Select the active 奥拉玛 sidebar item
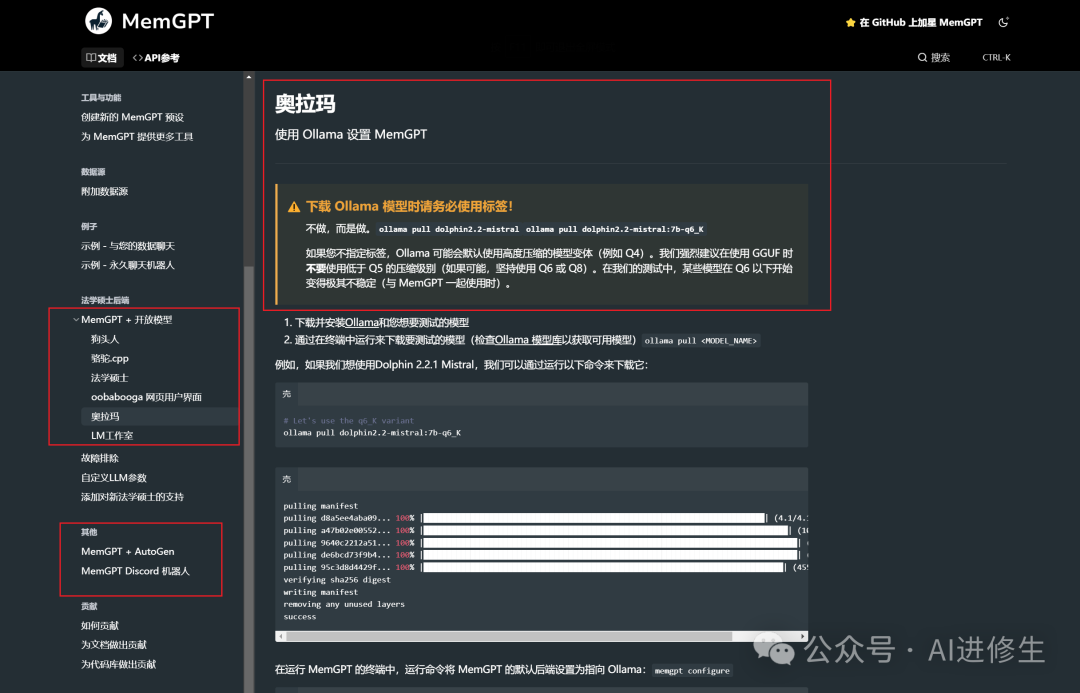 coord(160,416)
